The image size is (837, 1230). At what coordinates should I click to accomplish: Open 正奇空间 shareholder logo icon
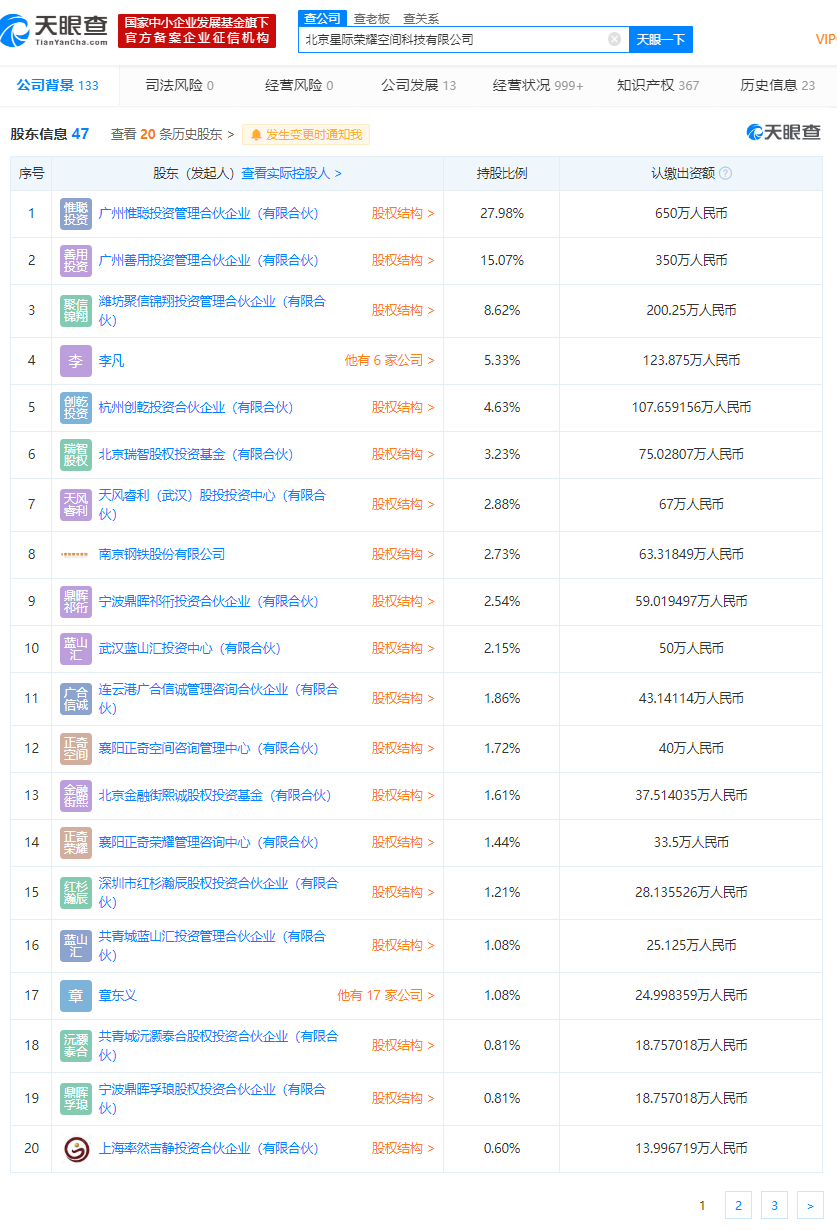coord(76,748)
